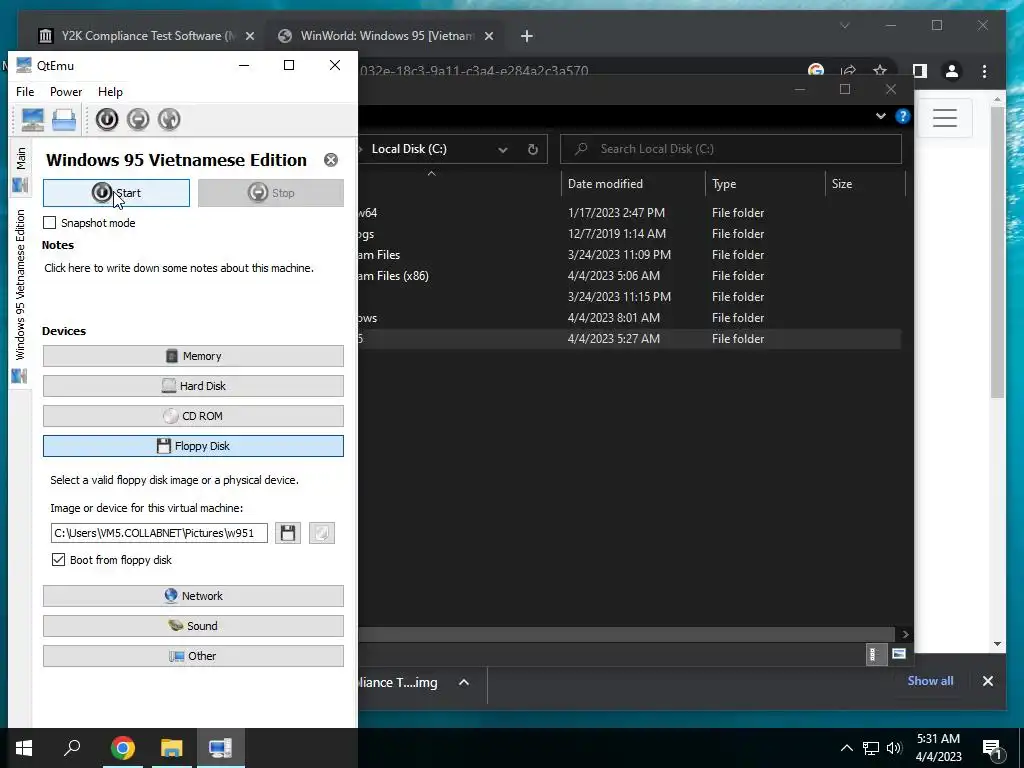Open Chrome three-dot menu
Image resolution: width=1024 pixels, height=768 pixels.
[984, 71]
